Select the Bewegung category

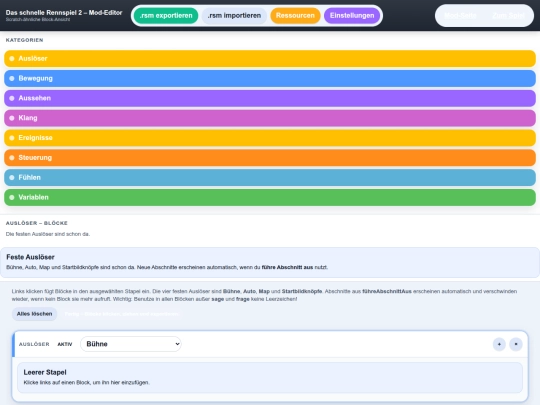[x=270, y=79]
